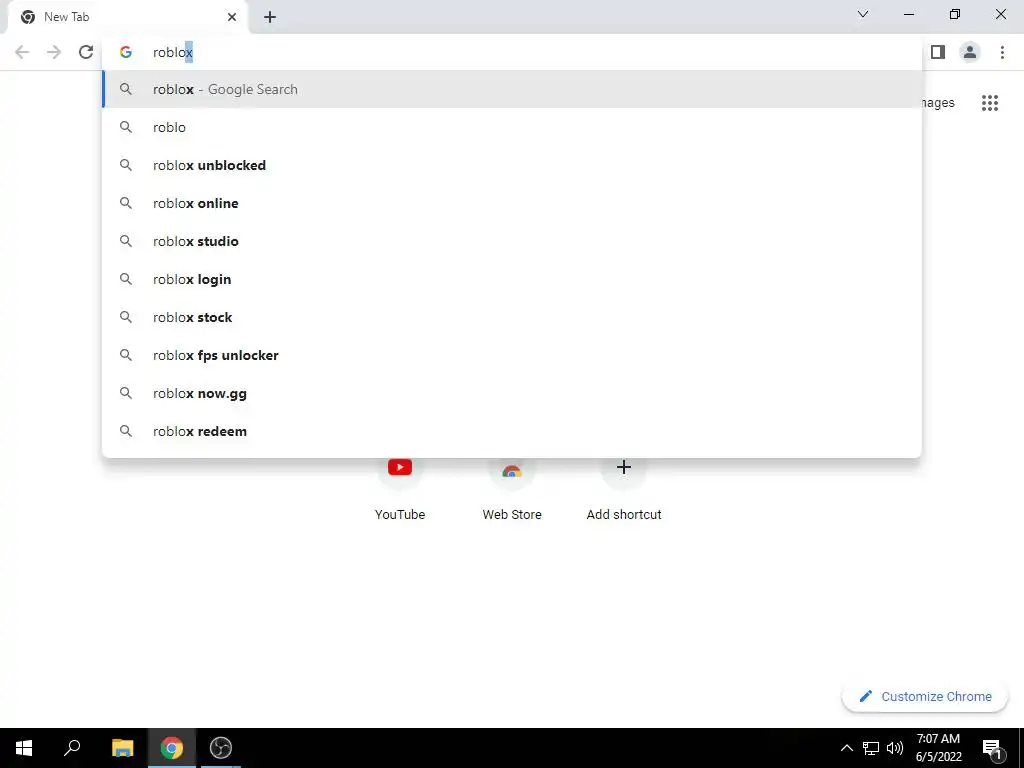Viewport: 1024px width, 768px height.
Task: Pick the 'roblox redeem' suggestion
Action: pos(511,431)
